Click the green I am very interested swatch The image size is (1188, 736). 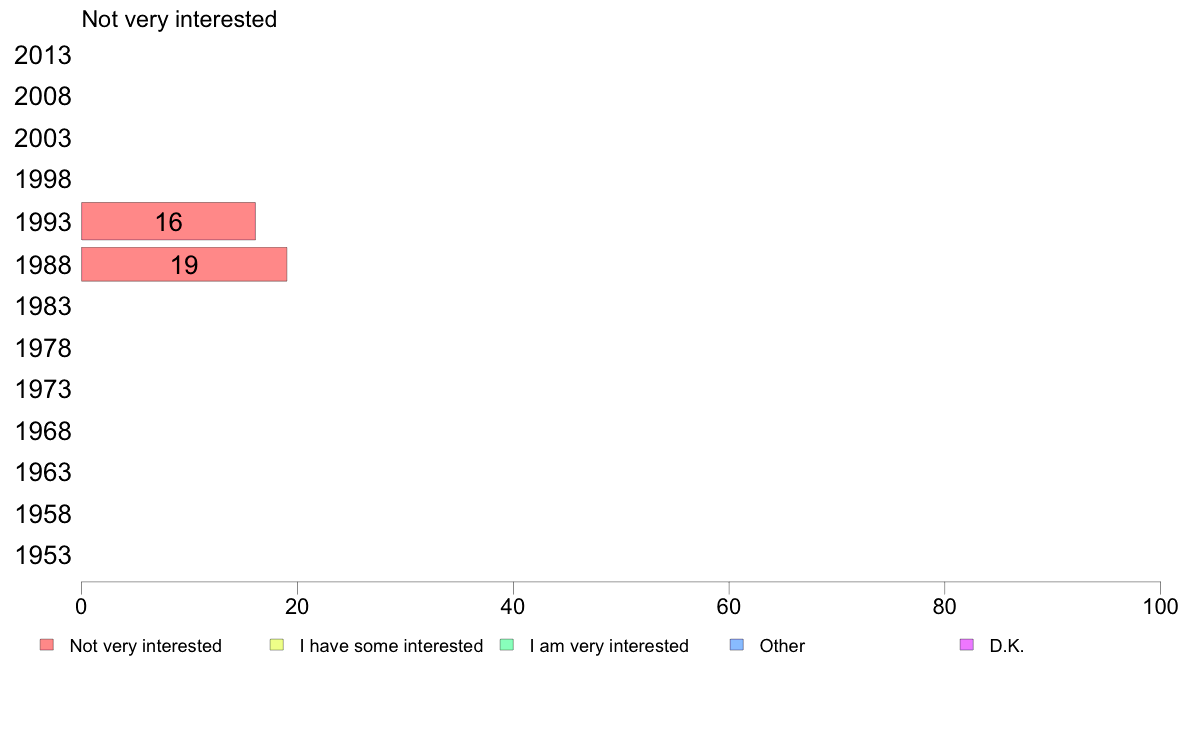[506, 645]
